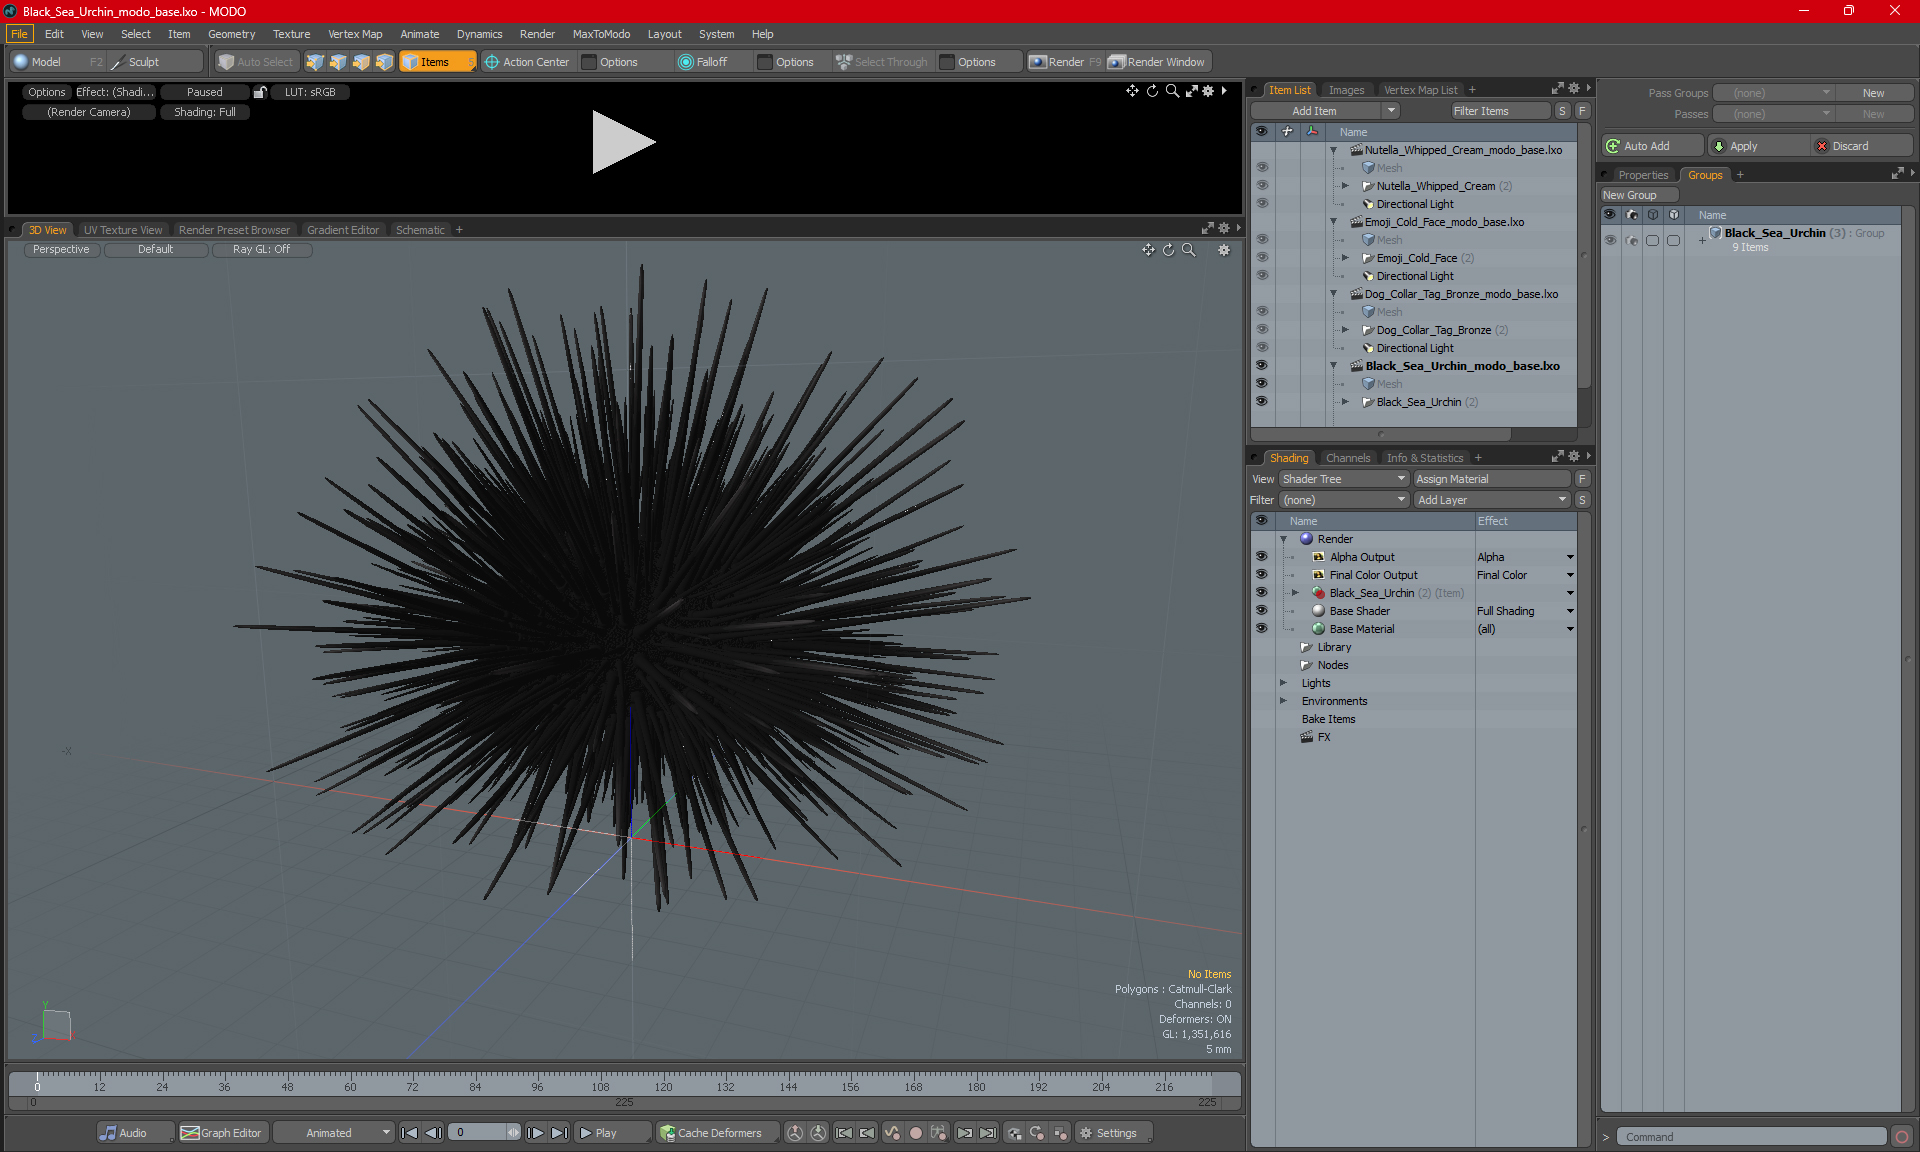
Task: Click 3D viewport pan move icon
Action: [x=1148, y=250]
